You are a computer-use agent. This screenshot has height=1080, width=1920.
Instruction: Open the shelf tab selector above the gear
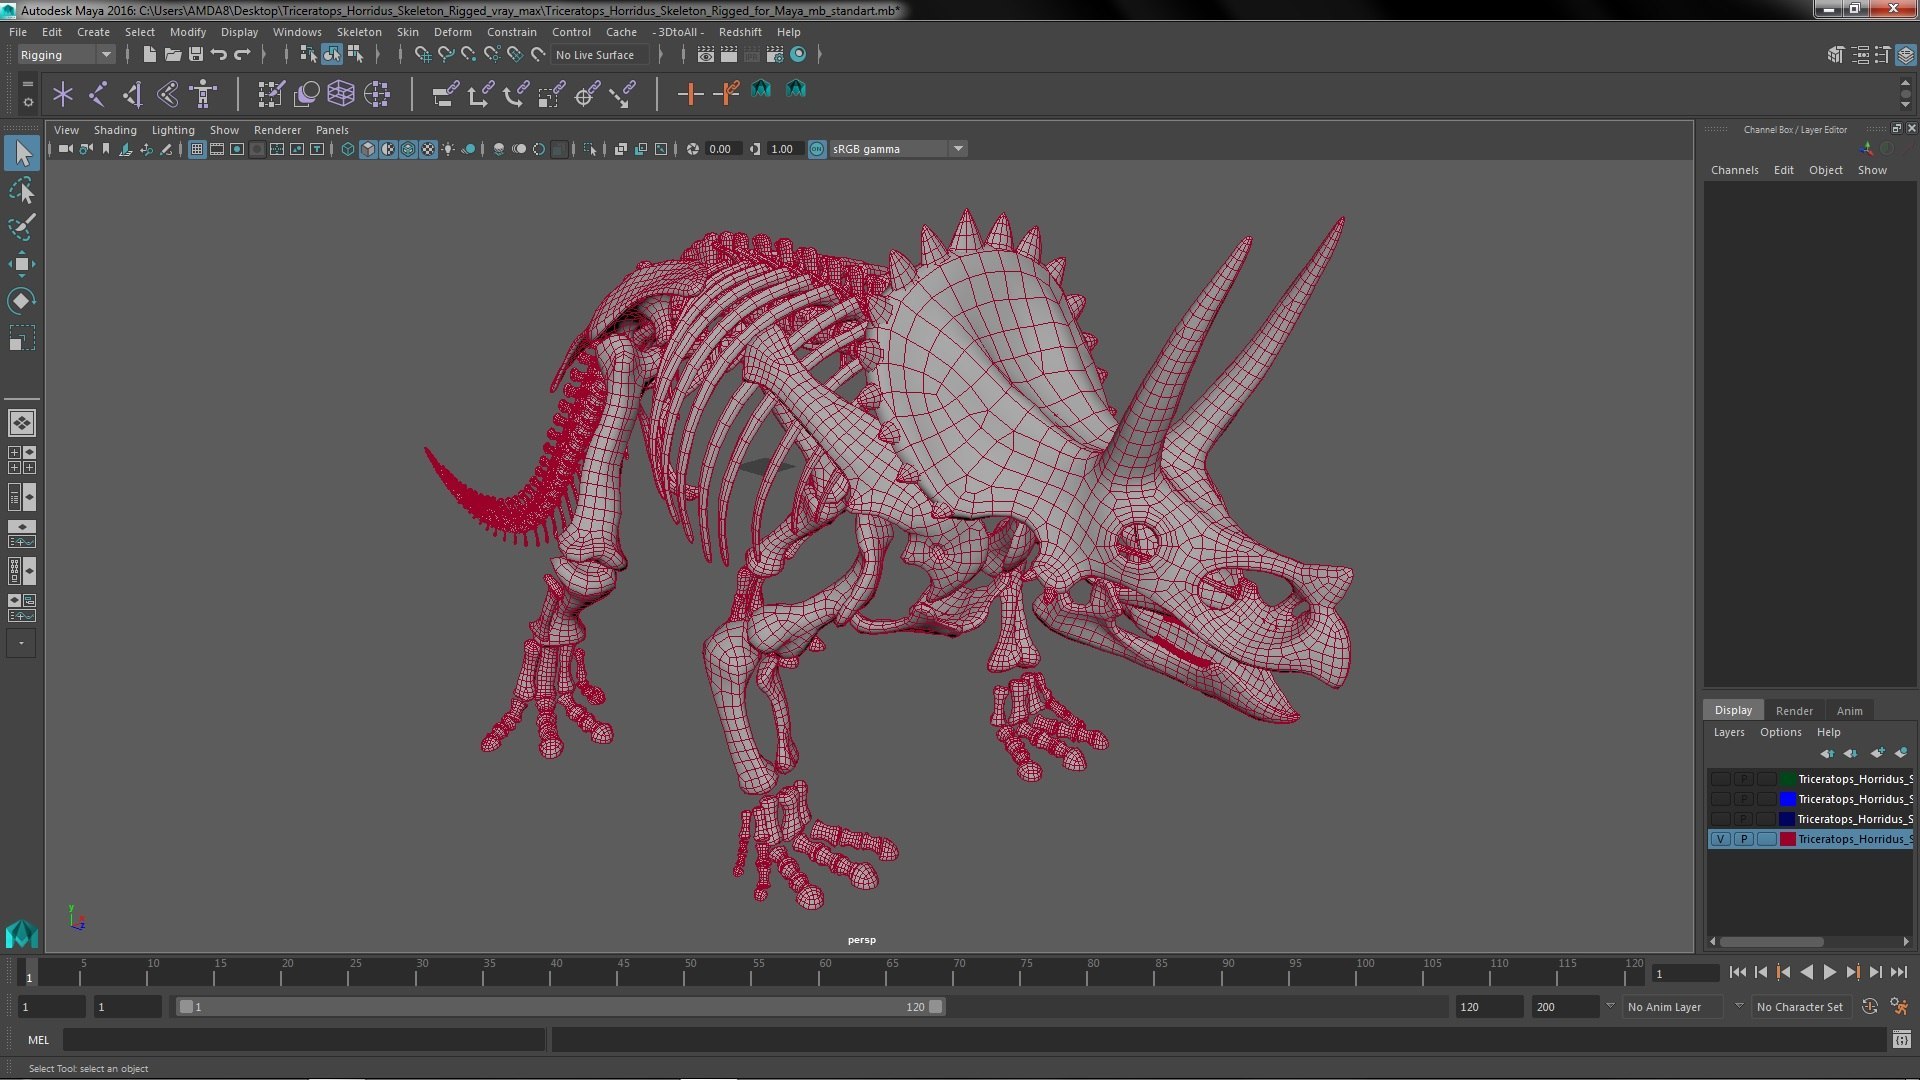point(28,84)
